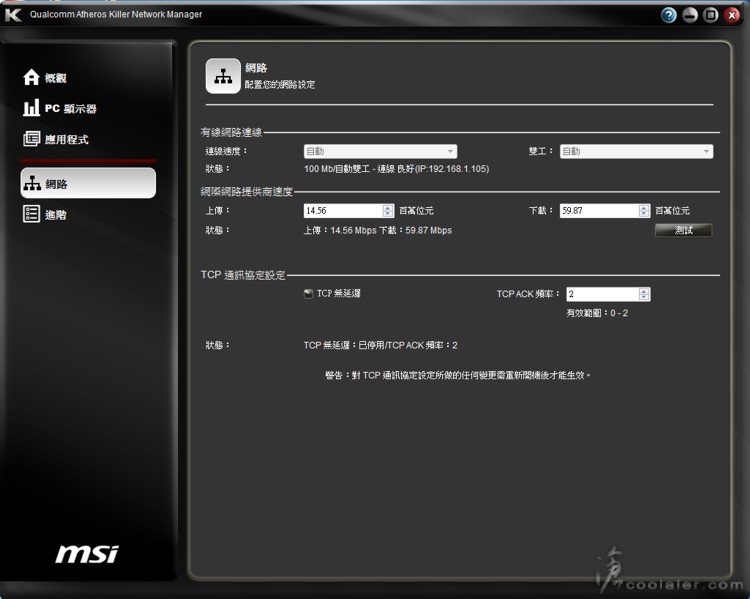Click the title Qualcomm Atheros Killer Network Manager
Image resolution: width=750 pixels, height=599 pixels.
(x=116, y=14)
